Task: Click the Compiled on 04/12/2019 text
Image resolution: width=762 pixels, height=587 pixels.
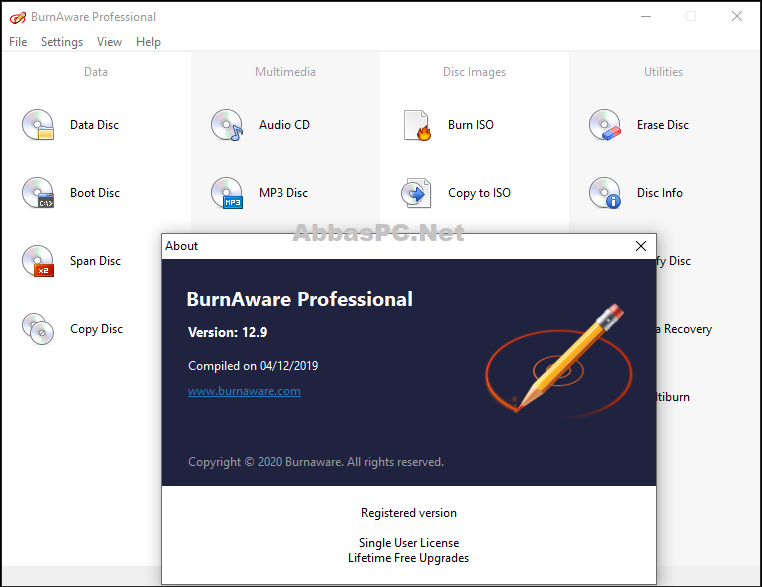Action: point(253,365)
